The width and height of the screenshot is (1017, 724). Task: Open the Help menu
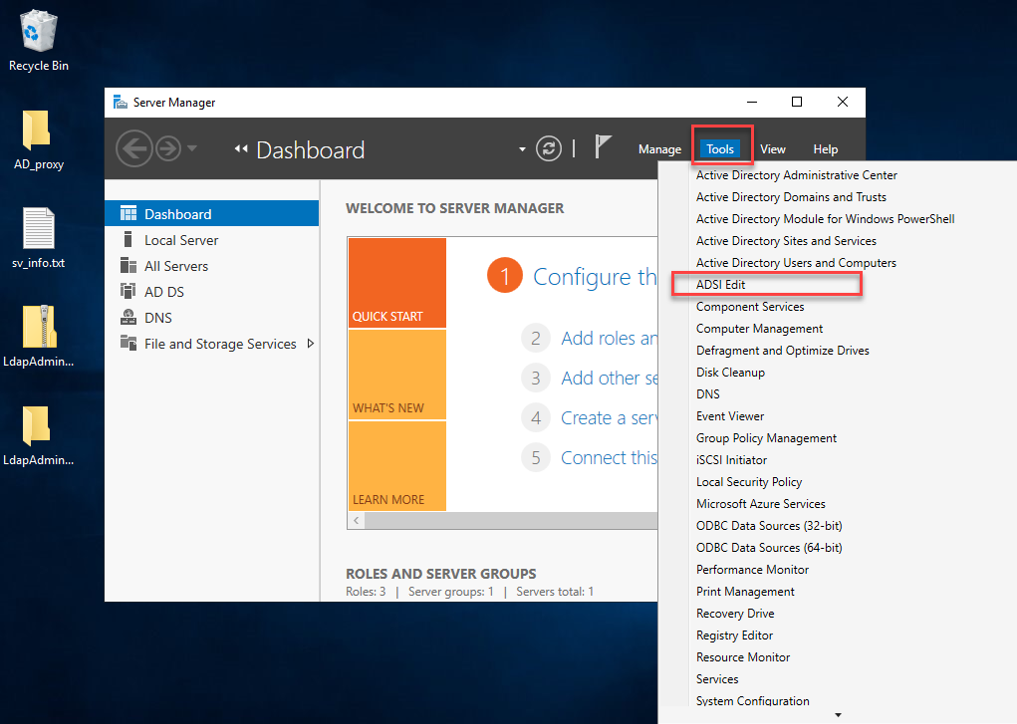826,149
